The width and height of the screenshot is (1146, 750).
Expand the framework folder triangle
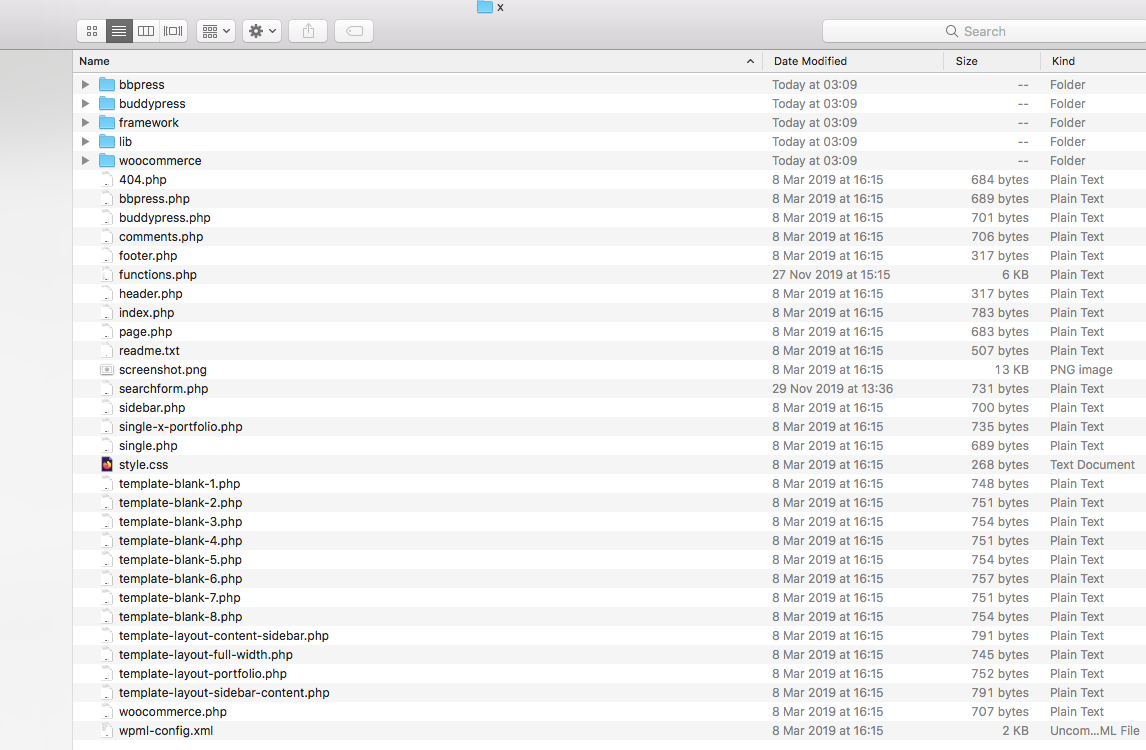(86, 123)
